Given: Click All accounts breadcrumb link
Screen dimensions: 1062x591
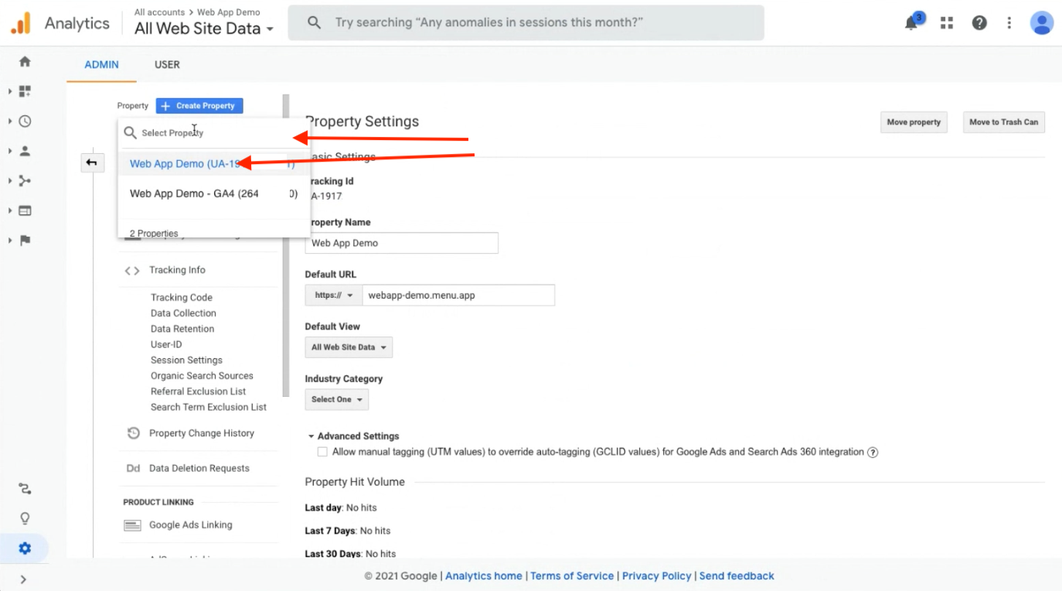Looking at the screenshot, I should tap(159, 12).
